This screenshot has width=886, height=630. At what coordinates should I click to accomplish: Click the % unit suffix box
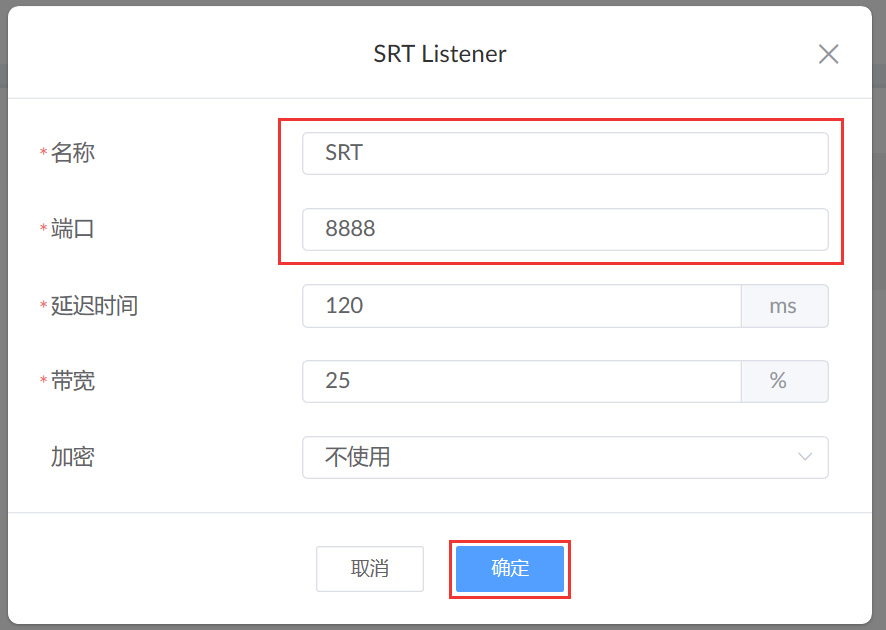tap(784, 381)
